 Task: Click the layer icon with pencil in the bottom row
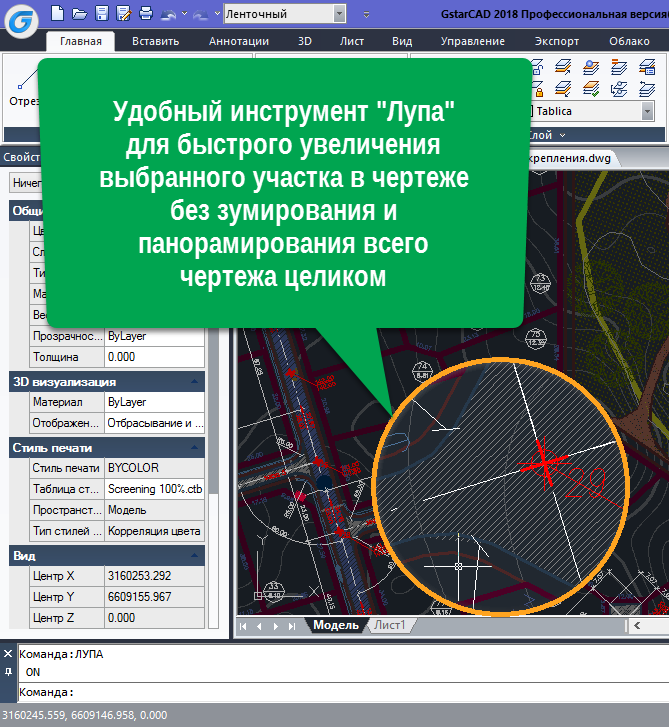click(x=563, y=89)
